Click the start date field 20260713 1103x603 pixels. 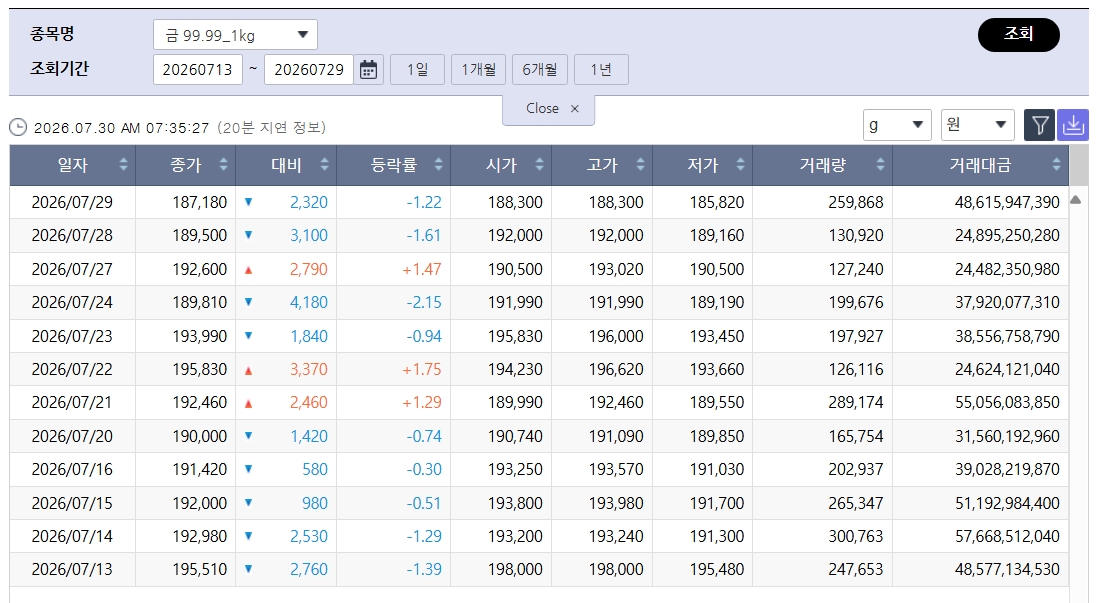coord(198,70)
